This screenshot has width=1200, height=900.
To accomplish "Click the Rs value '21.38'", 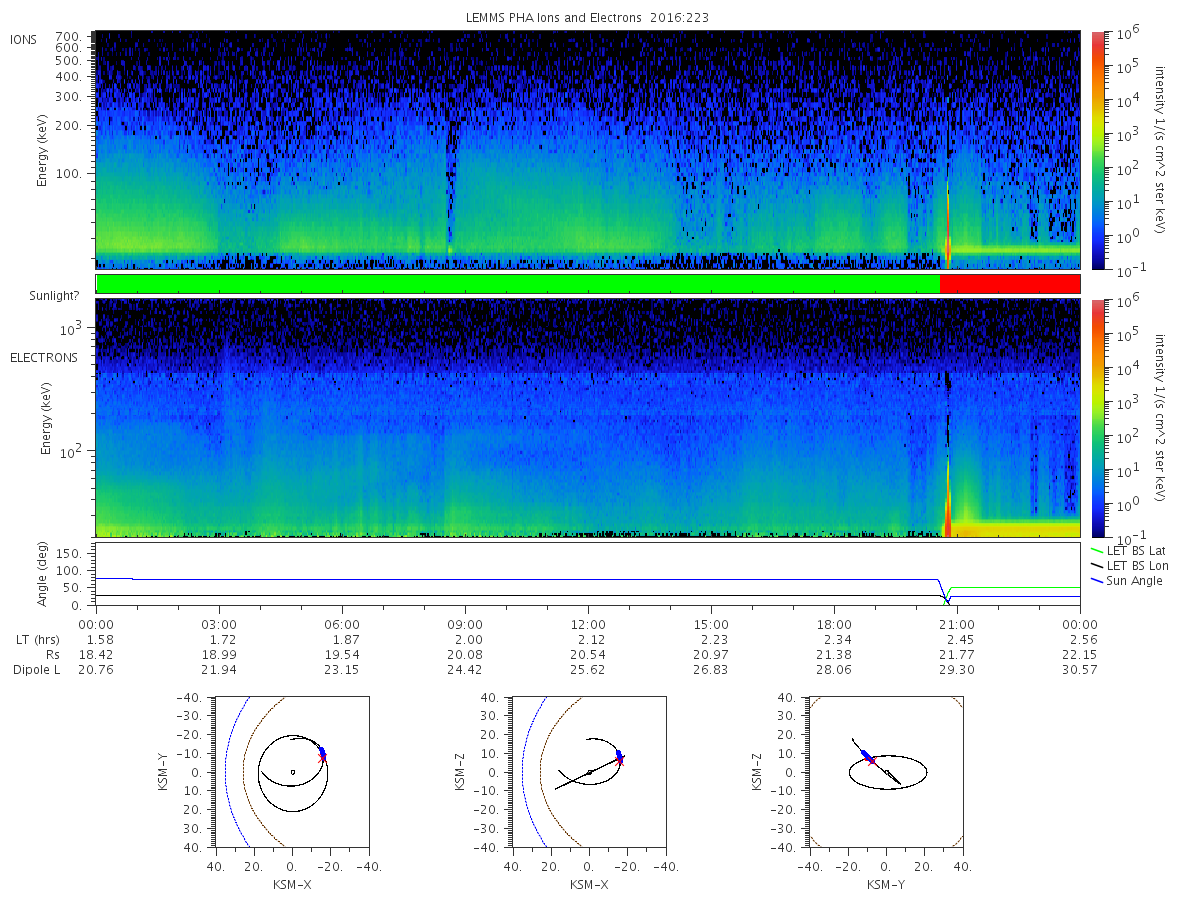I will point(834,654).
